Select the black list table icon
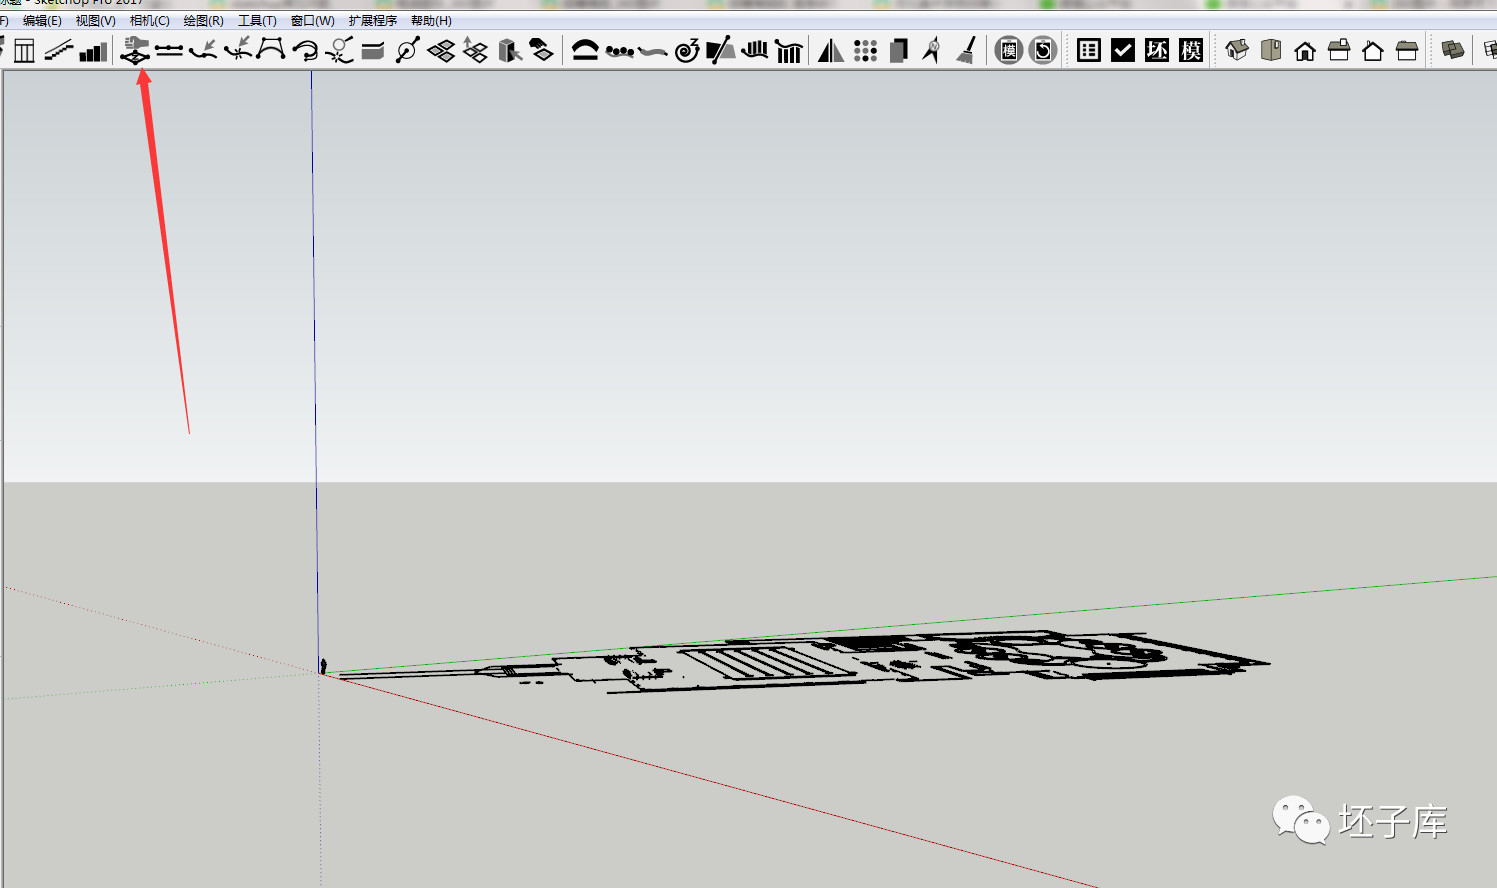This screenshot has width=1497, height=888. click(x=1089, y=50)
